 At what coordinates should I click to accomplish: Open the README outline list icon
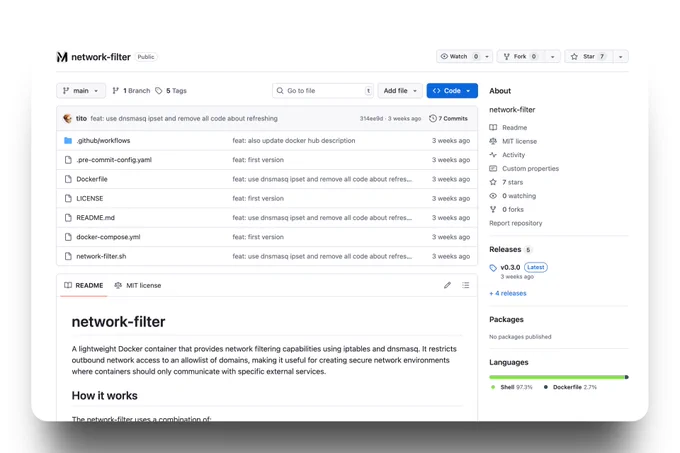point(465,285)
